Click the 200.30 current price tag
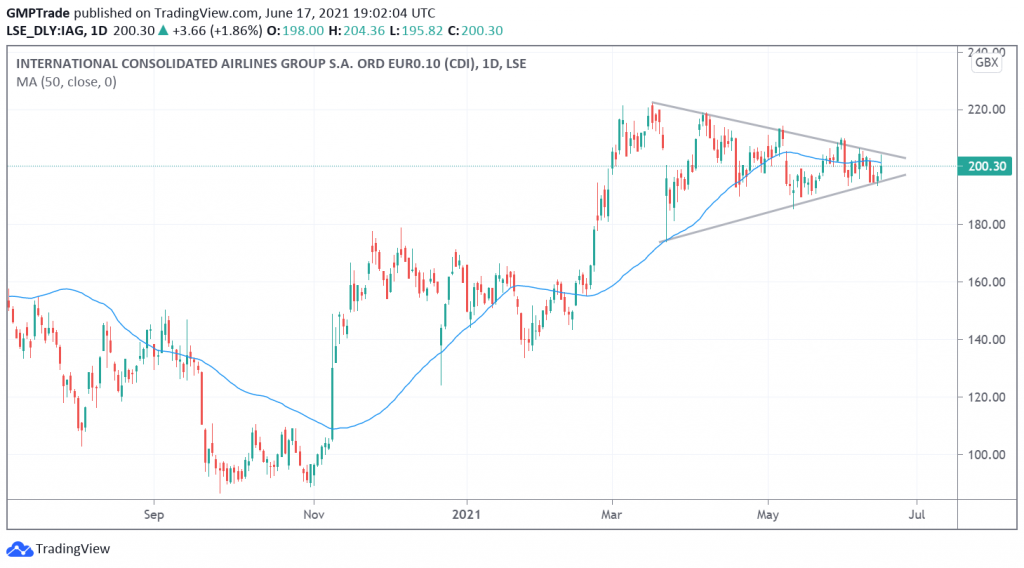 [986, 166]
